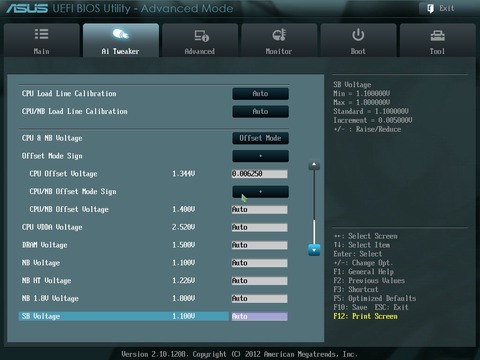Click the F1: General Help hint
Viewport: 480px width, 360px height.
point(364,272)
